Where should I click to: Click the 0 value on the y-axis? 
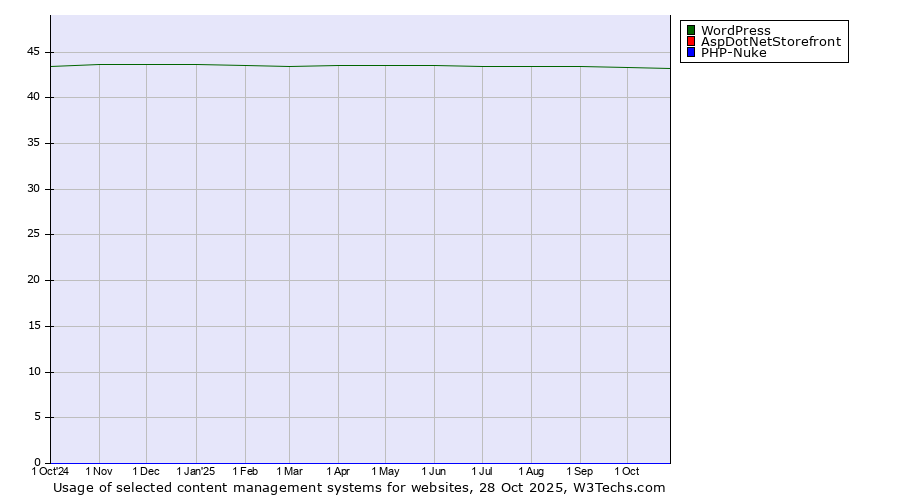point(37,463)
